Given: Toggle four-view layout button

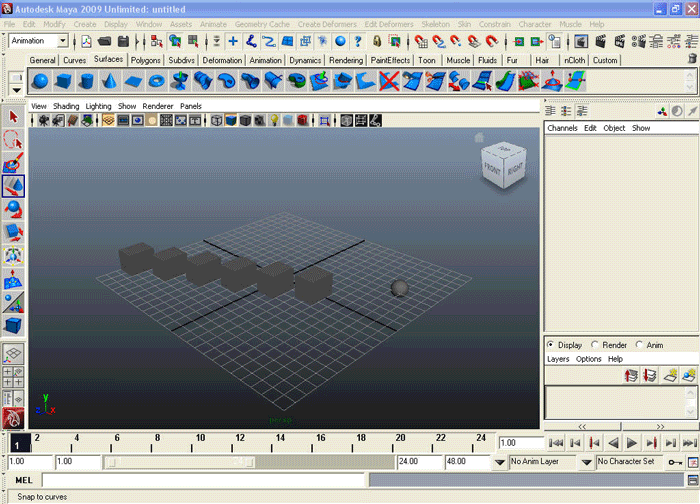Looking at the screenshot, I should [x=13, y=377].
